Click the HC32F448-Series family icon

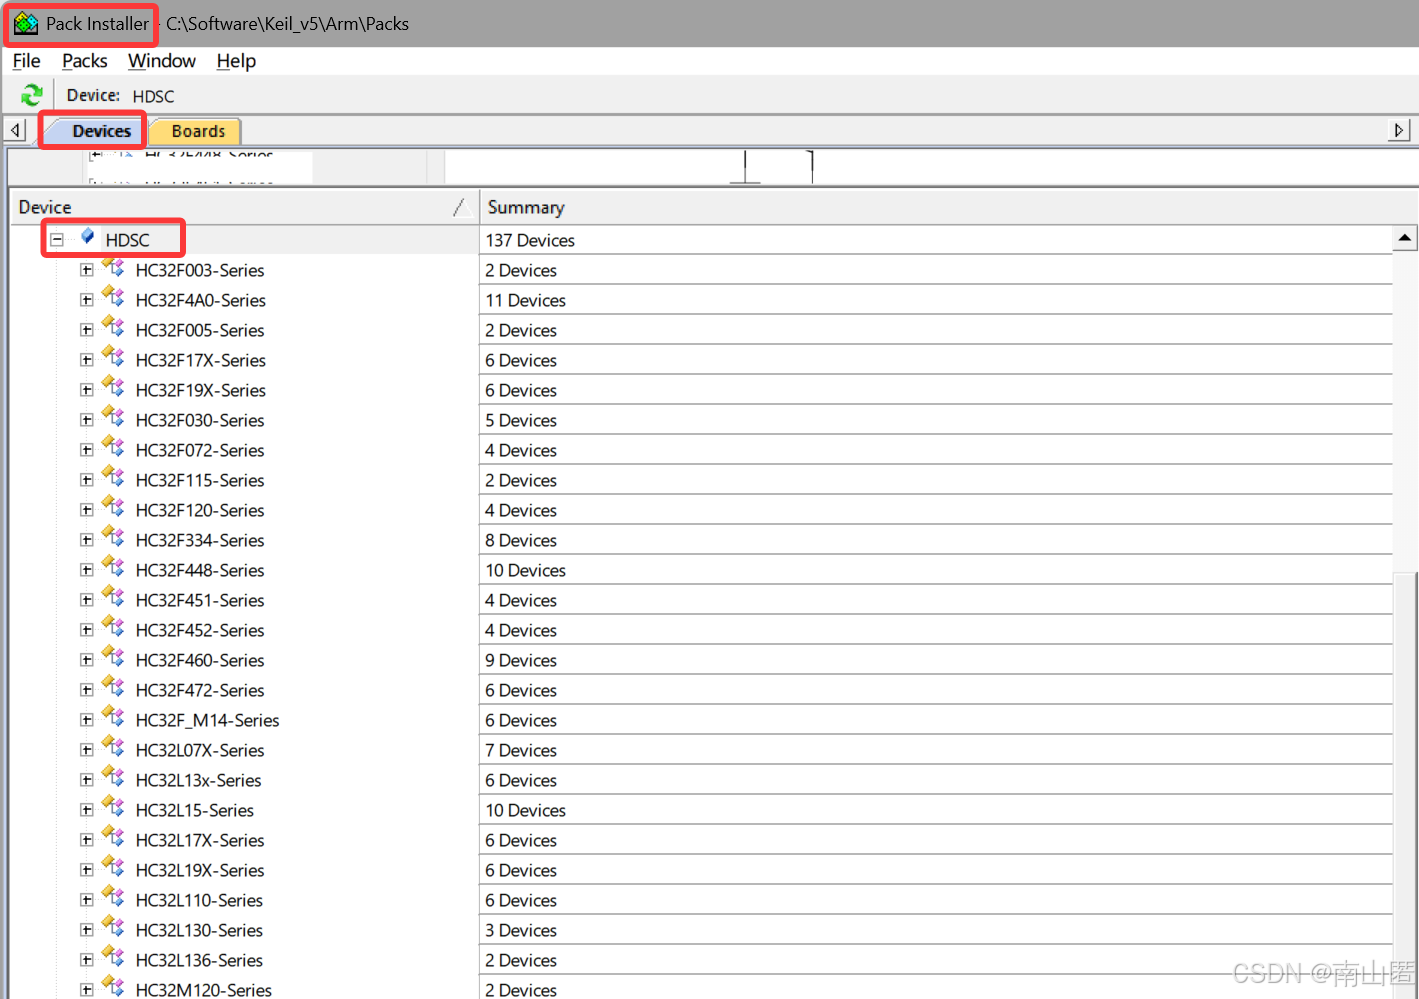(x=113, y=568)
